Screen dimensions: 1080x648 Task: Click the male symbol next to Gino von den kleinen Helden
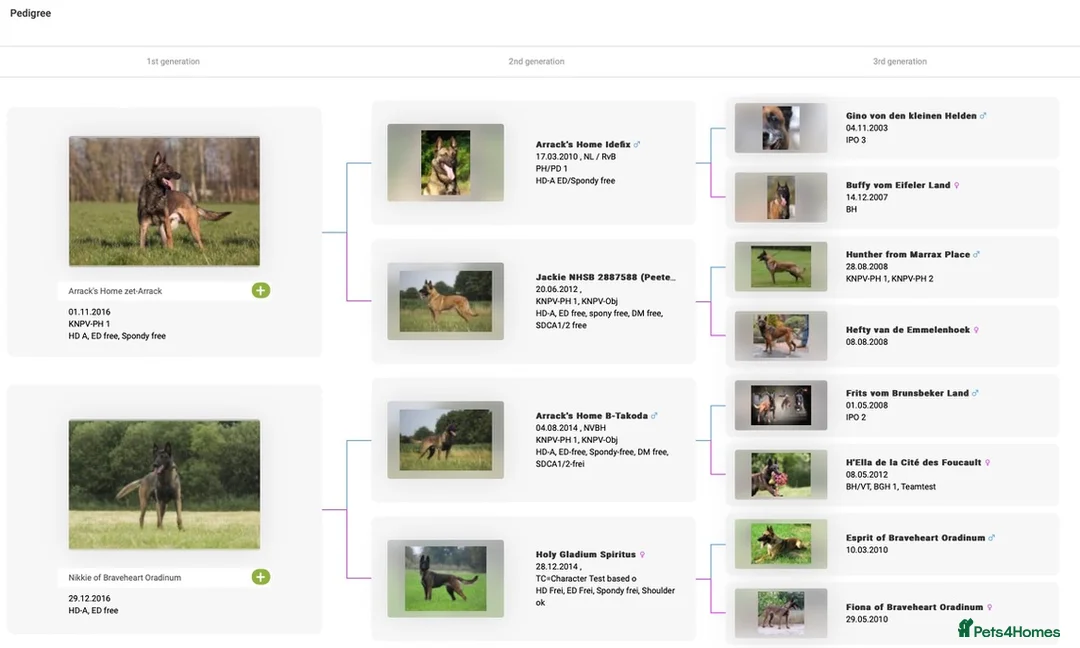pyautogui.click(x=983, y=116)
